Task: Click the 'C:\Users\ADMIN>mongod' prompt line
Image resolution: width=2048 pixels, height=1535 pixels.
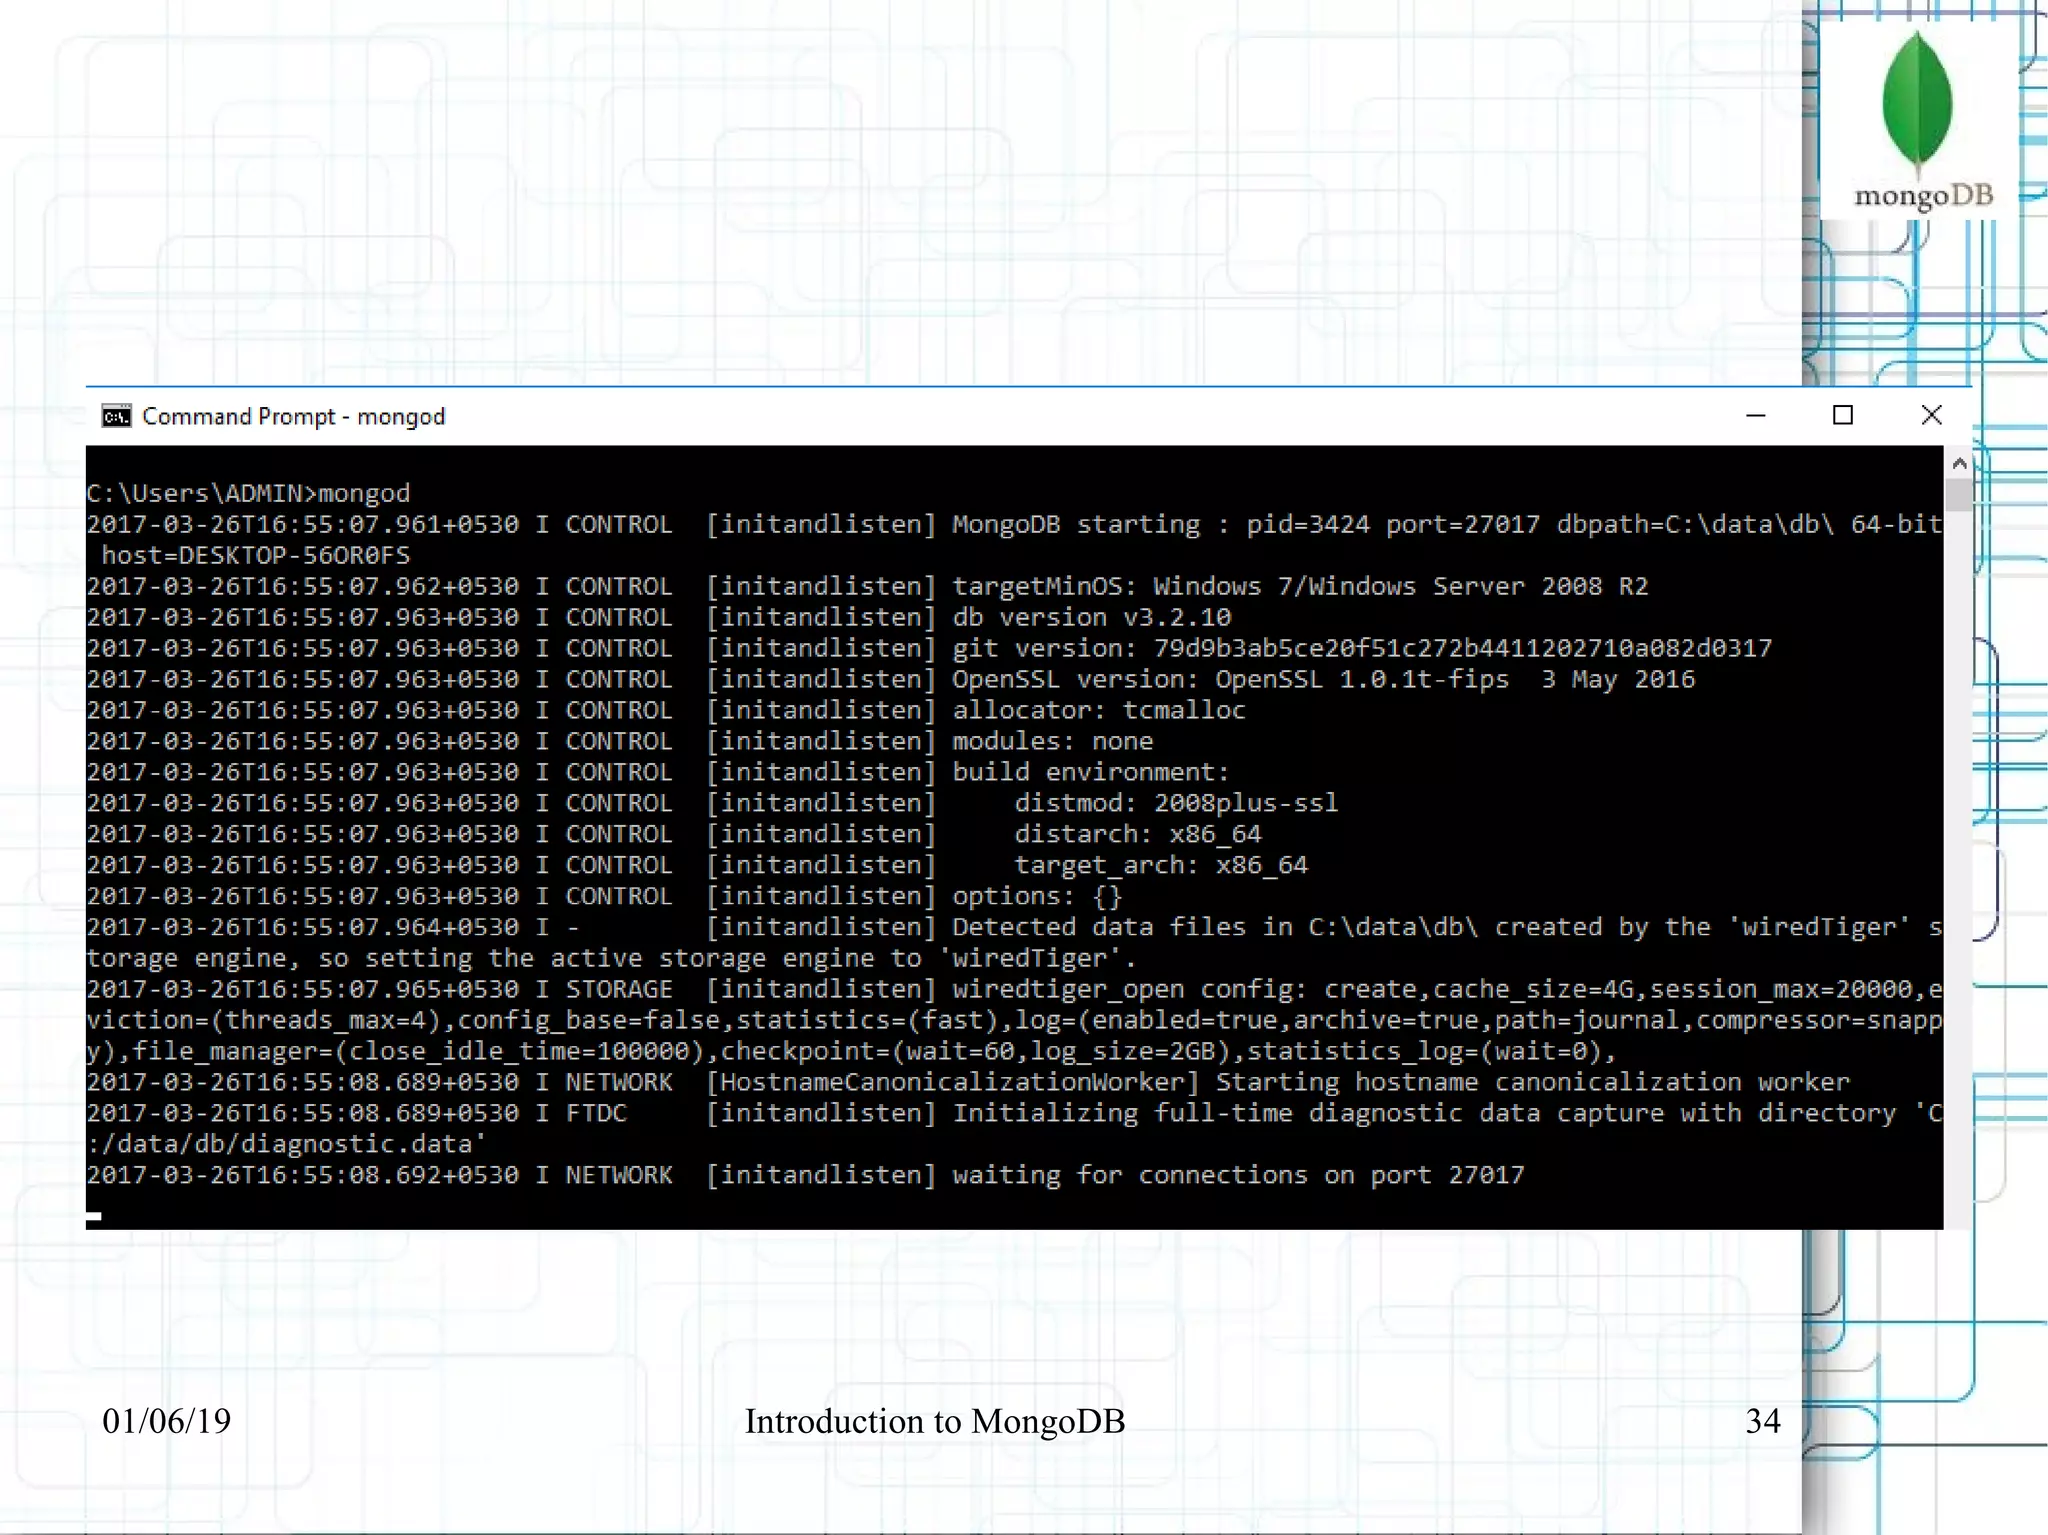Action: 248,493
